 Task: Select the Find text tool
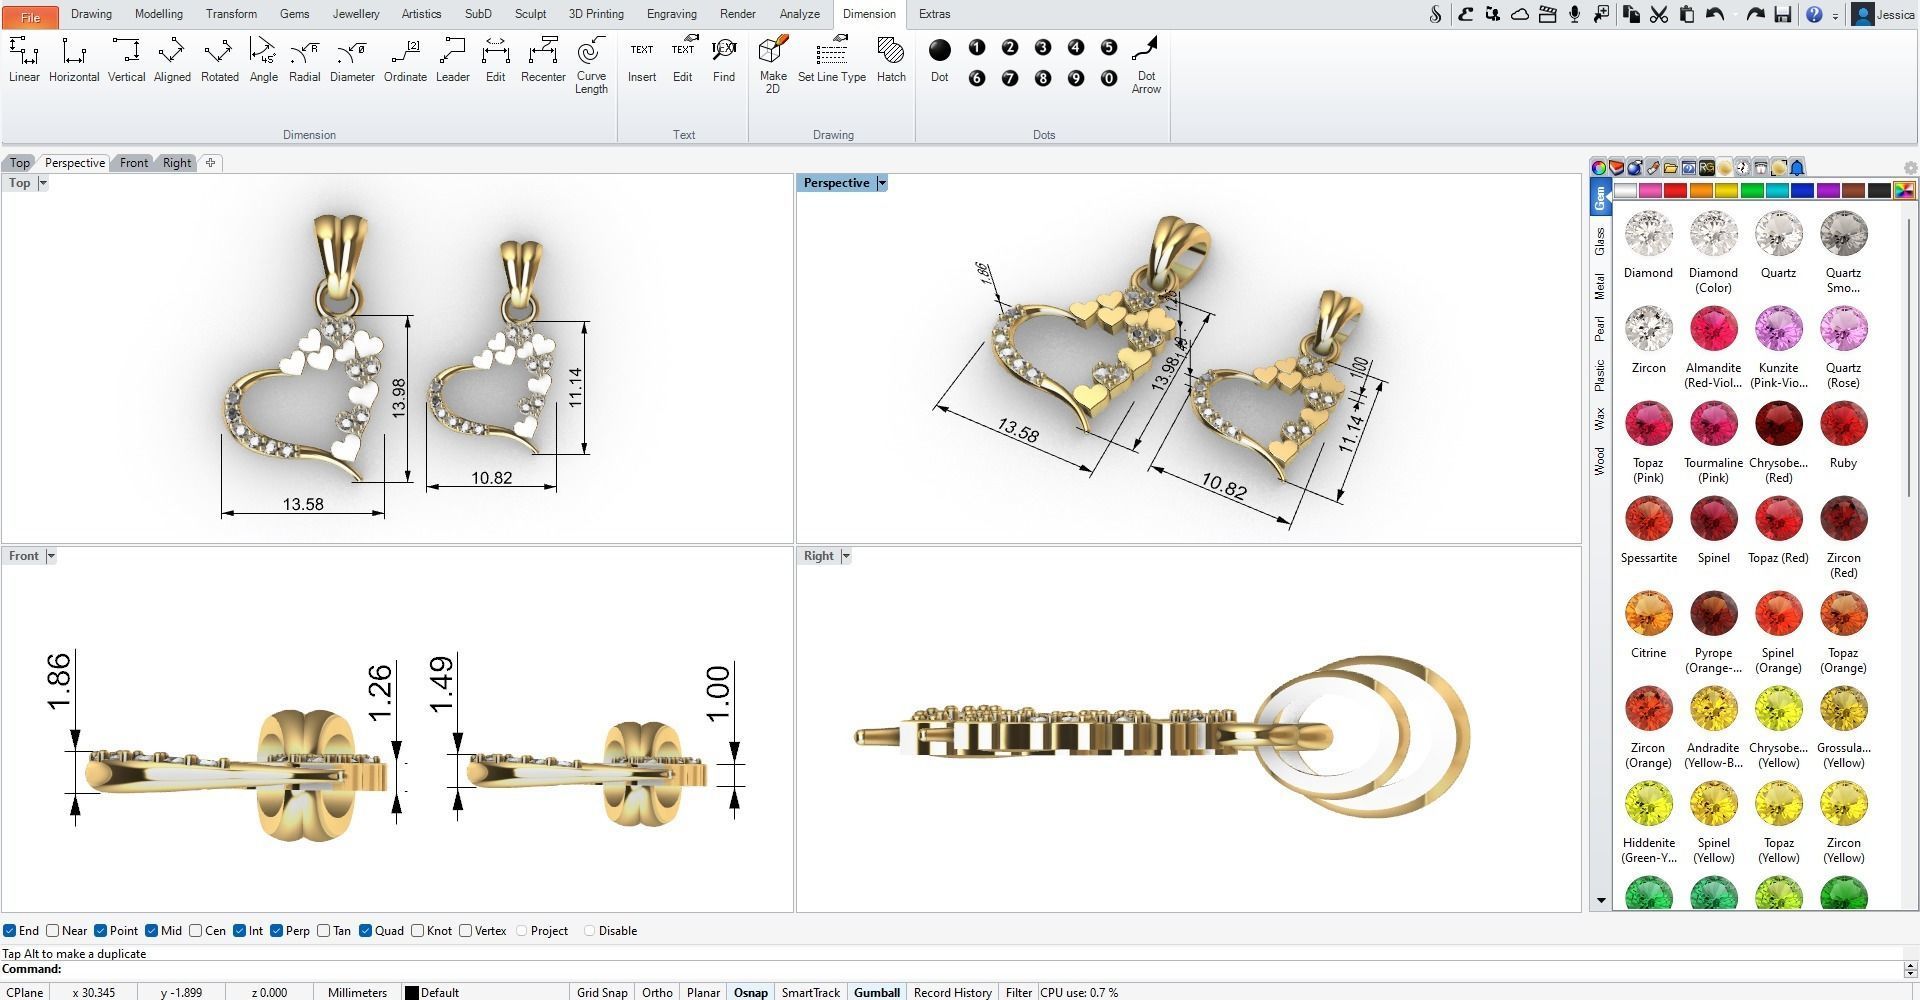[724, 60]
